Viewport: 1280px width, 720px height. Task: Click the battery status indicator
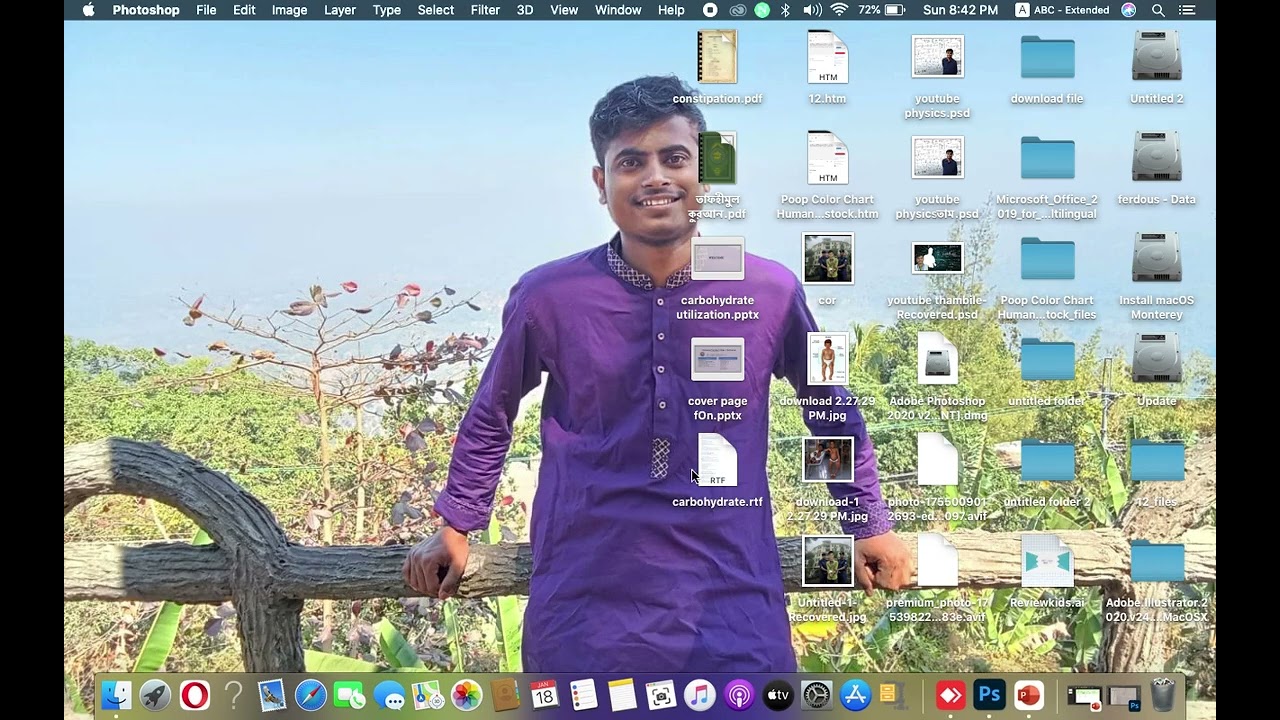click(882, 10)
